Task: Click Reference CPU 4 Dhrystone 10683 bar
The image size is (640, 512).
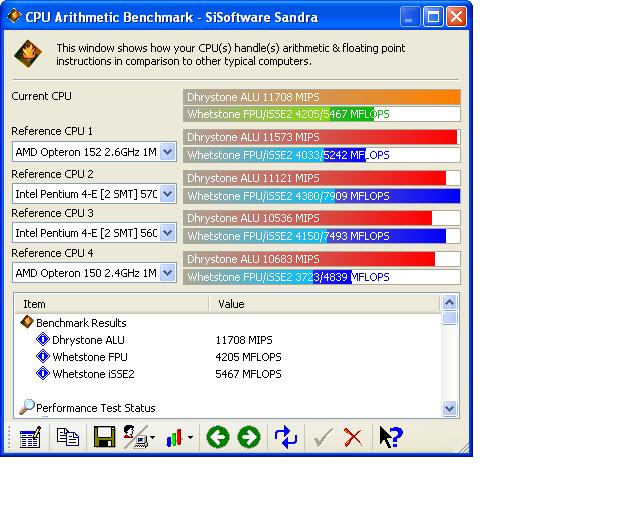Action: tap(322, 259)
